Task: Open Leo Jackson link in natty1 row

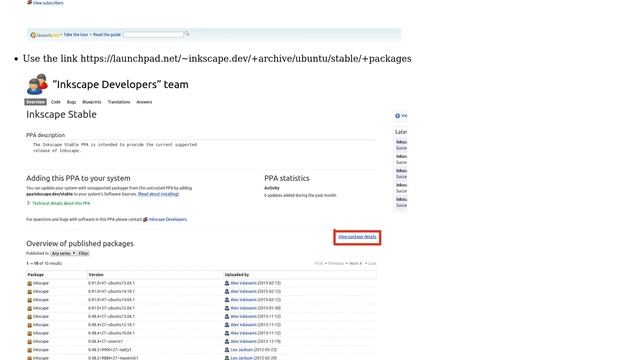Action: [242, 350]
